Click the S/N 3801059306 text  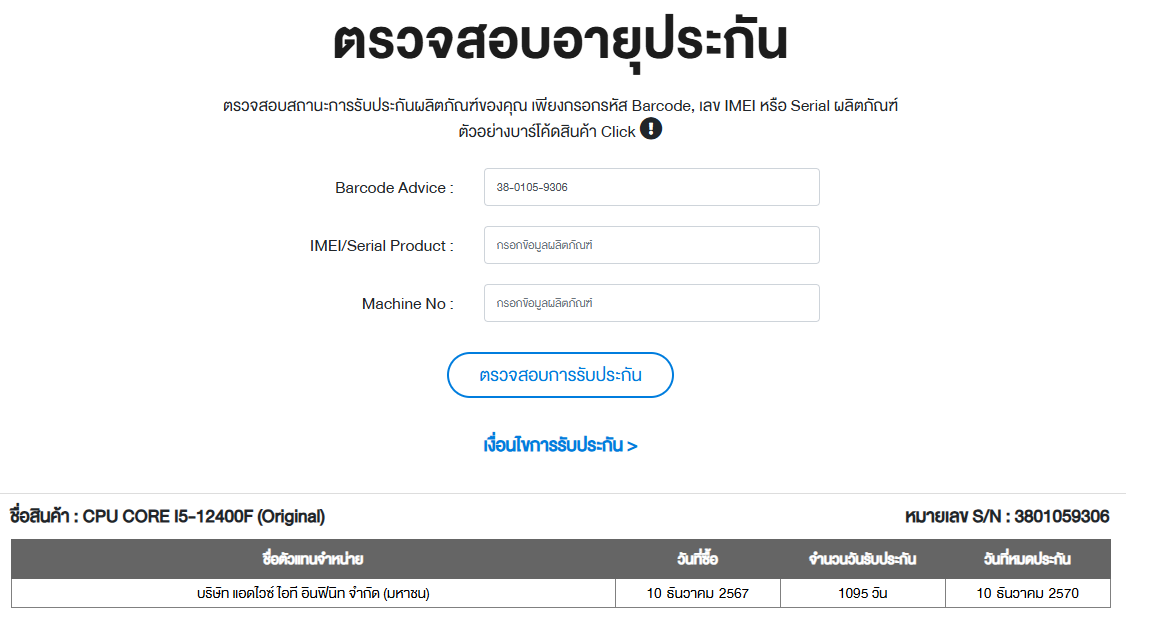(1007, 517)
